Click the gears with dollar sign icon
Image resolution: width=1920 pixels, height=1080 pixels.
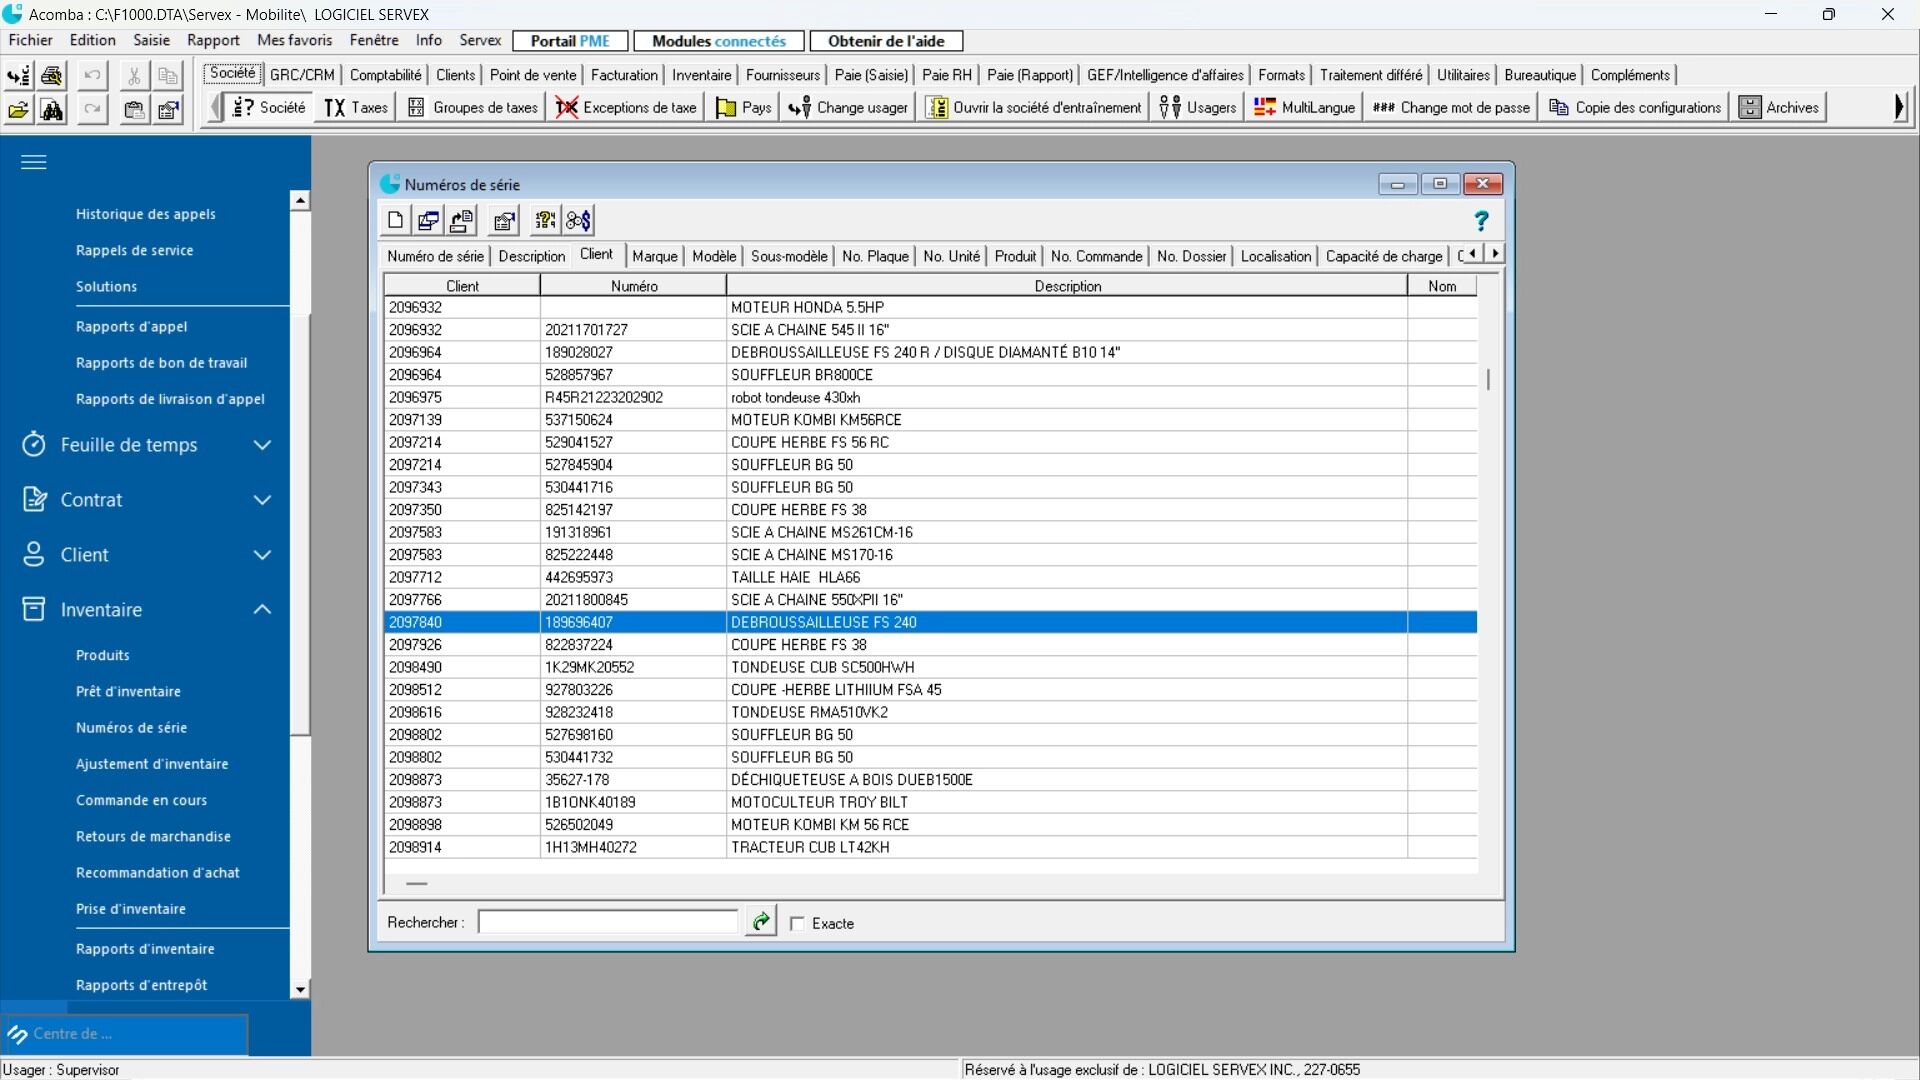(579, 220)
